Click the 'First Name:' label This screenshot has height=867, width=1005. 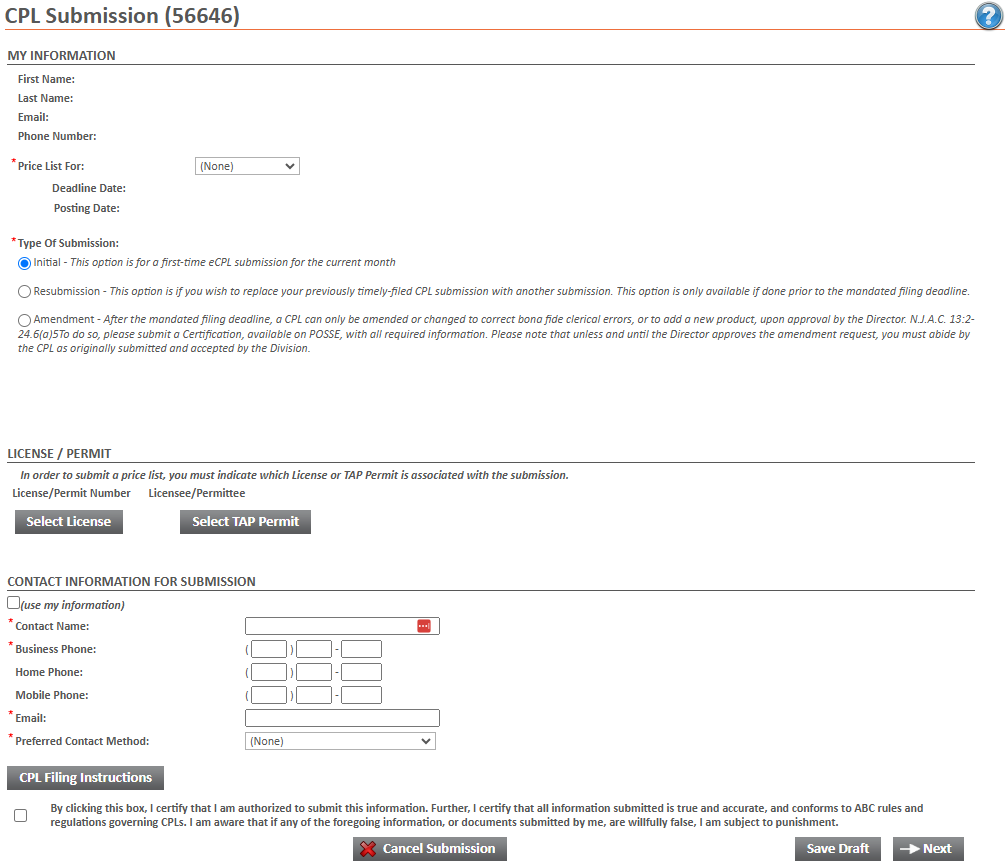coord(46,79)
